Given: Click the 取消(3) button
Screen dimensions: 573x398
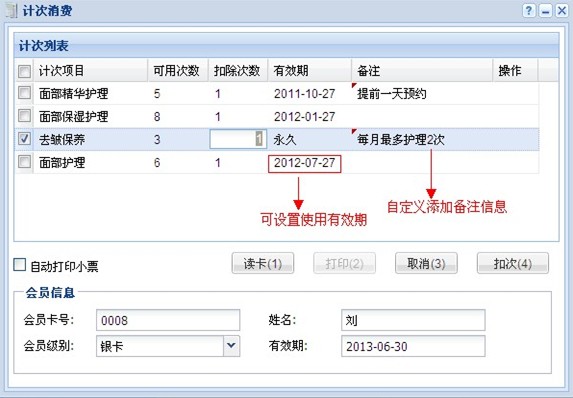Looking at the screenshot, I should 426,263.
